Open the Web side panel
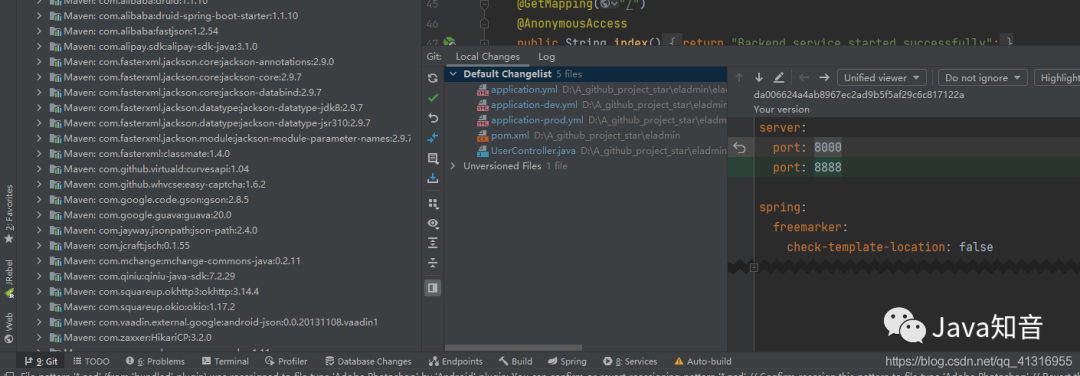The image size is (1080, 376). 9,328
